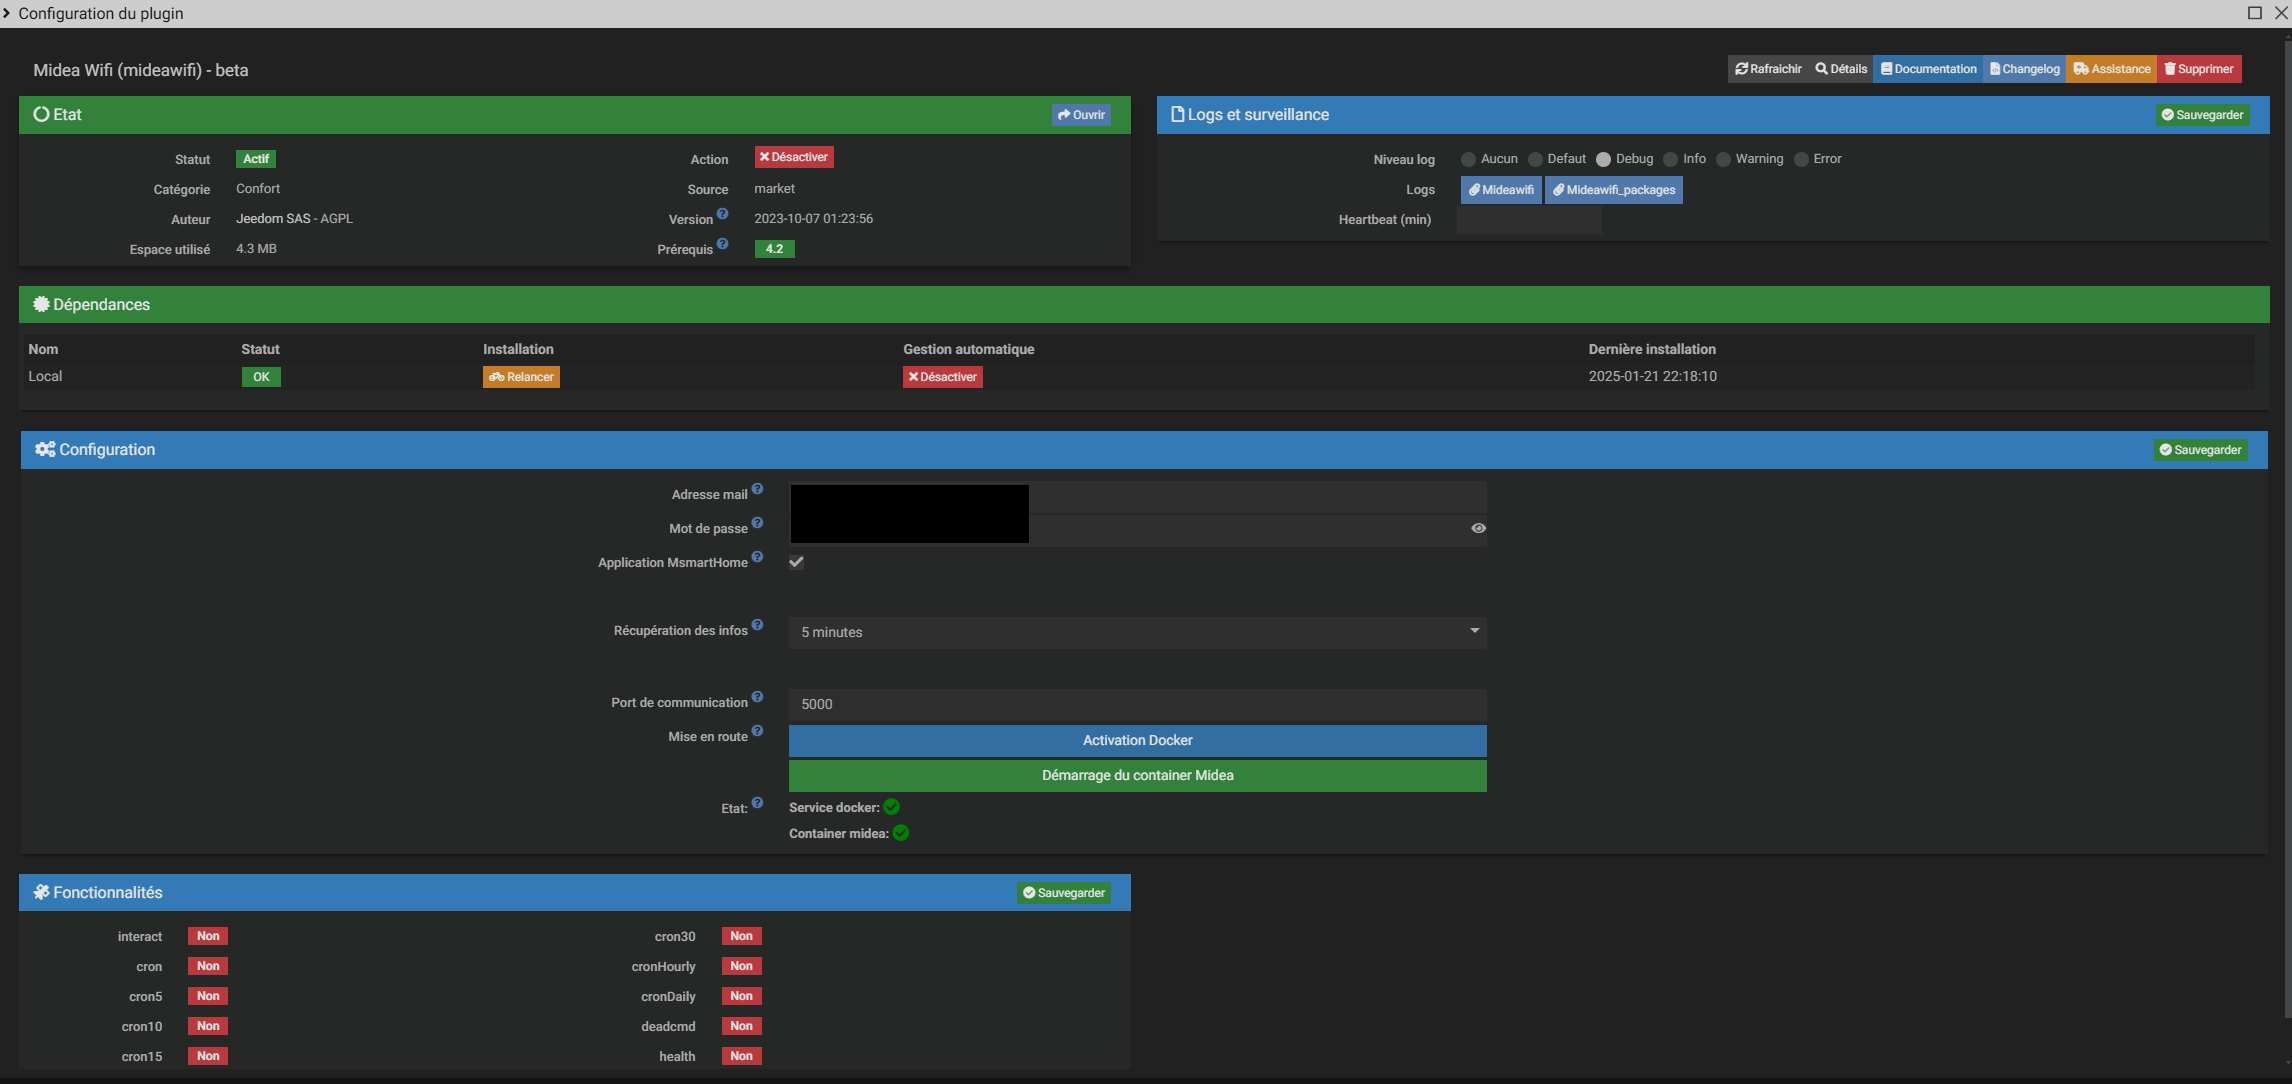Disable the plugin with Action Désactiver

point(794,157)
